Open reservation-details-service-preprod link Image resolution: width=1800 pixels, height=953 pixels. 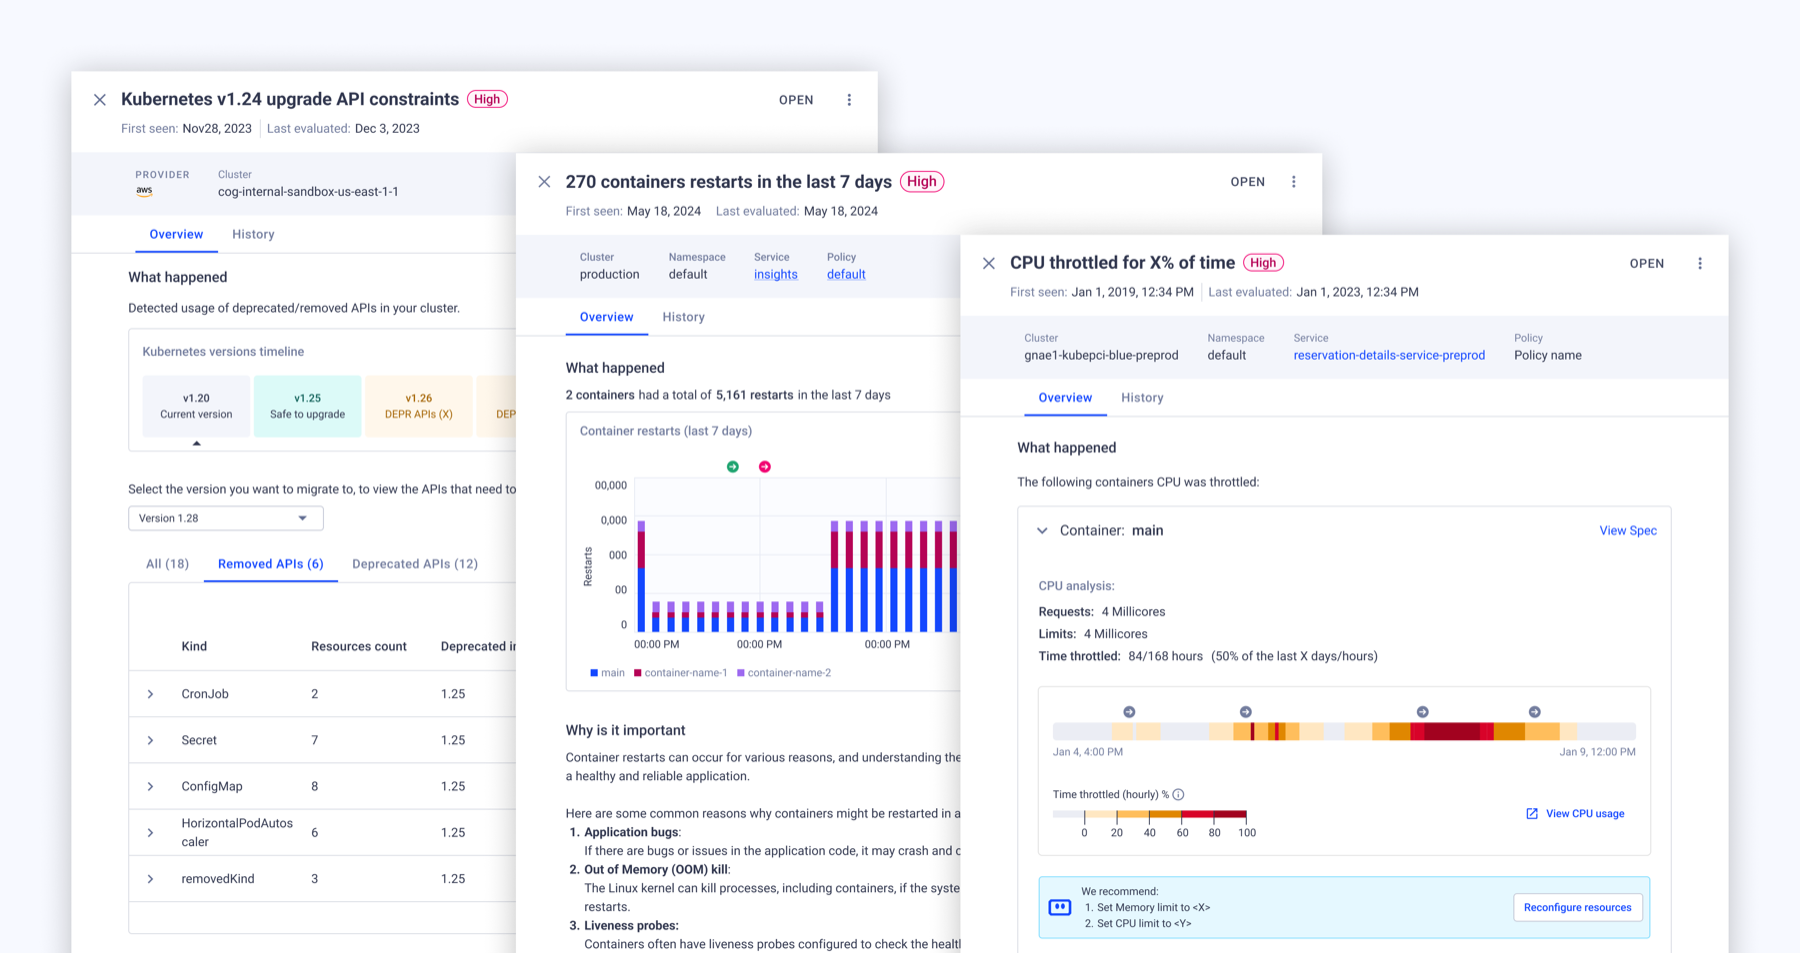pos(1389,356)
